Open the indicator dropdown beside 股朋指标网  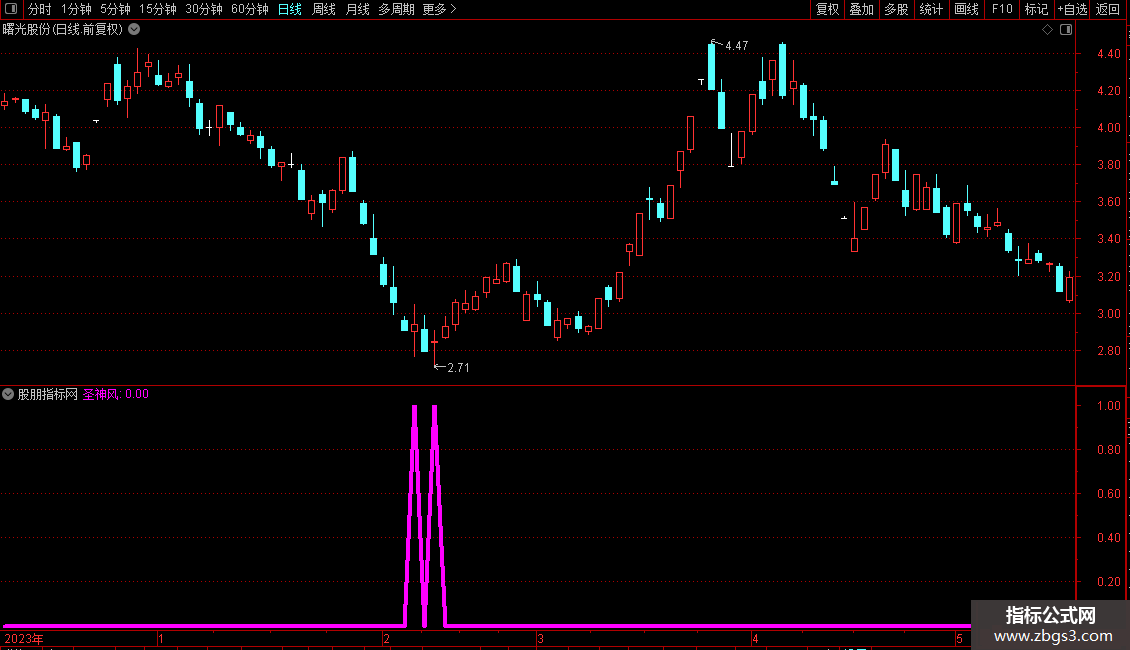coord(8,394)
